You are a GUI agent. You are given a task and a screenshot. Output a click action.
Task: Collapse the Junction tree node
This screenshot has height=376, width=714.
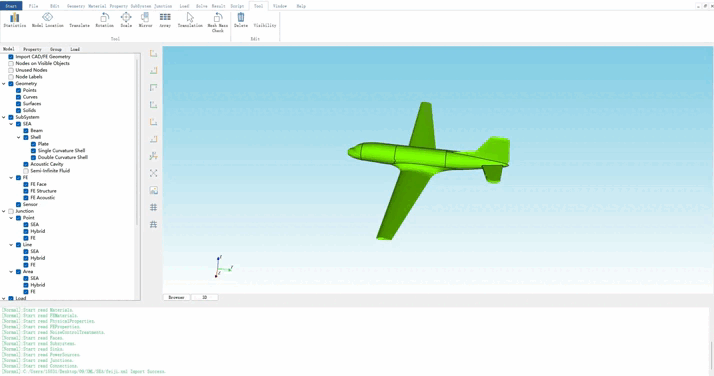[x=4, y=211]
